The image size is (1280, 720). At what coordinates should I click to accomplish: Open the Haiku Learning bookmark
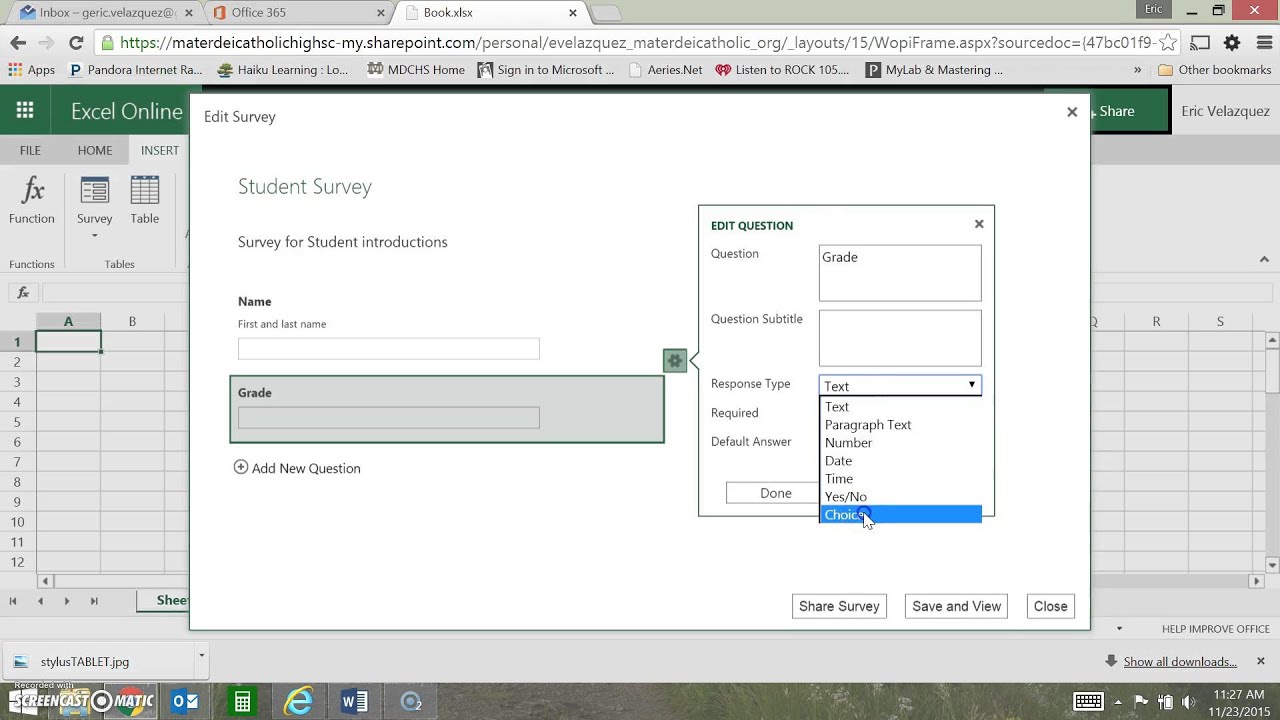[x=283, y=70]
